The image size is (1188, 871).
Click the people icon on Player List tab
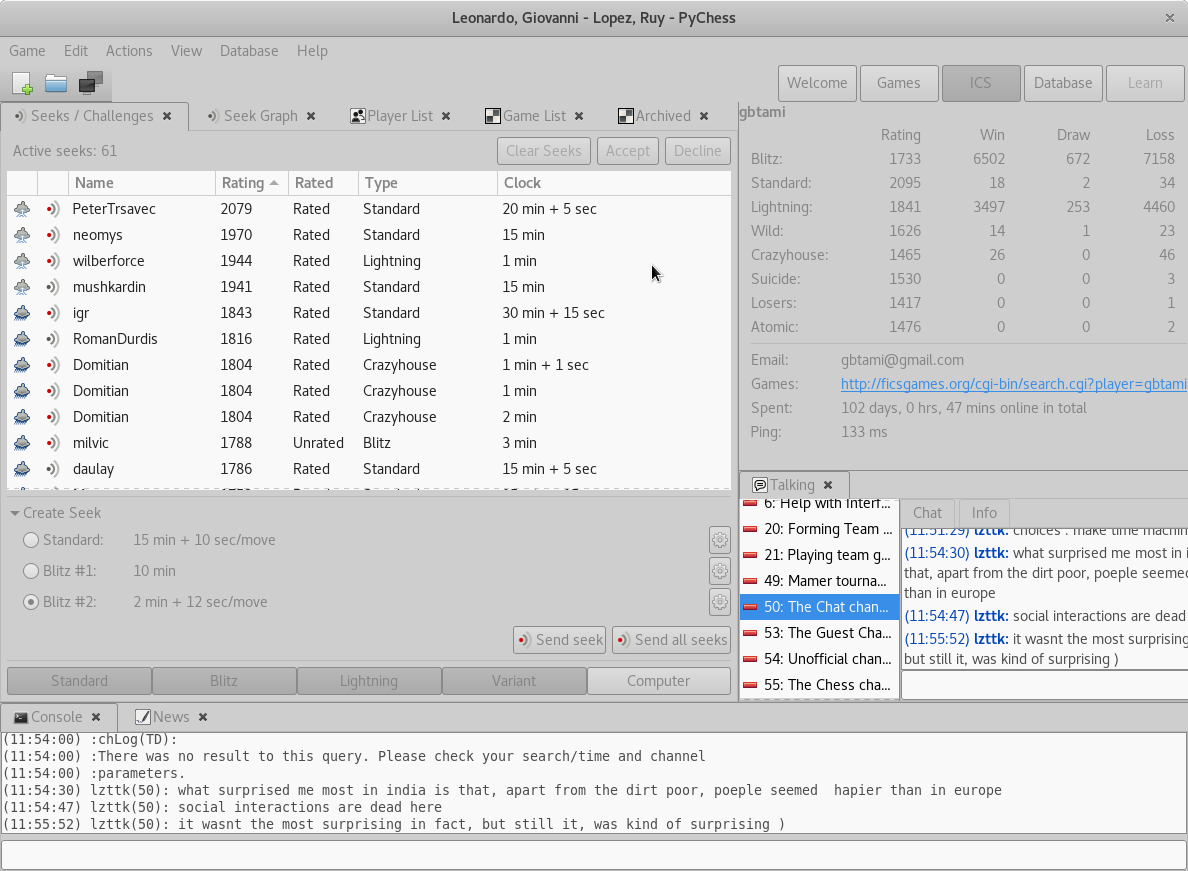pyautogui.click(x=357, y=115)
